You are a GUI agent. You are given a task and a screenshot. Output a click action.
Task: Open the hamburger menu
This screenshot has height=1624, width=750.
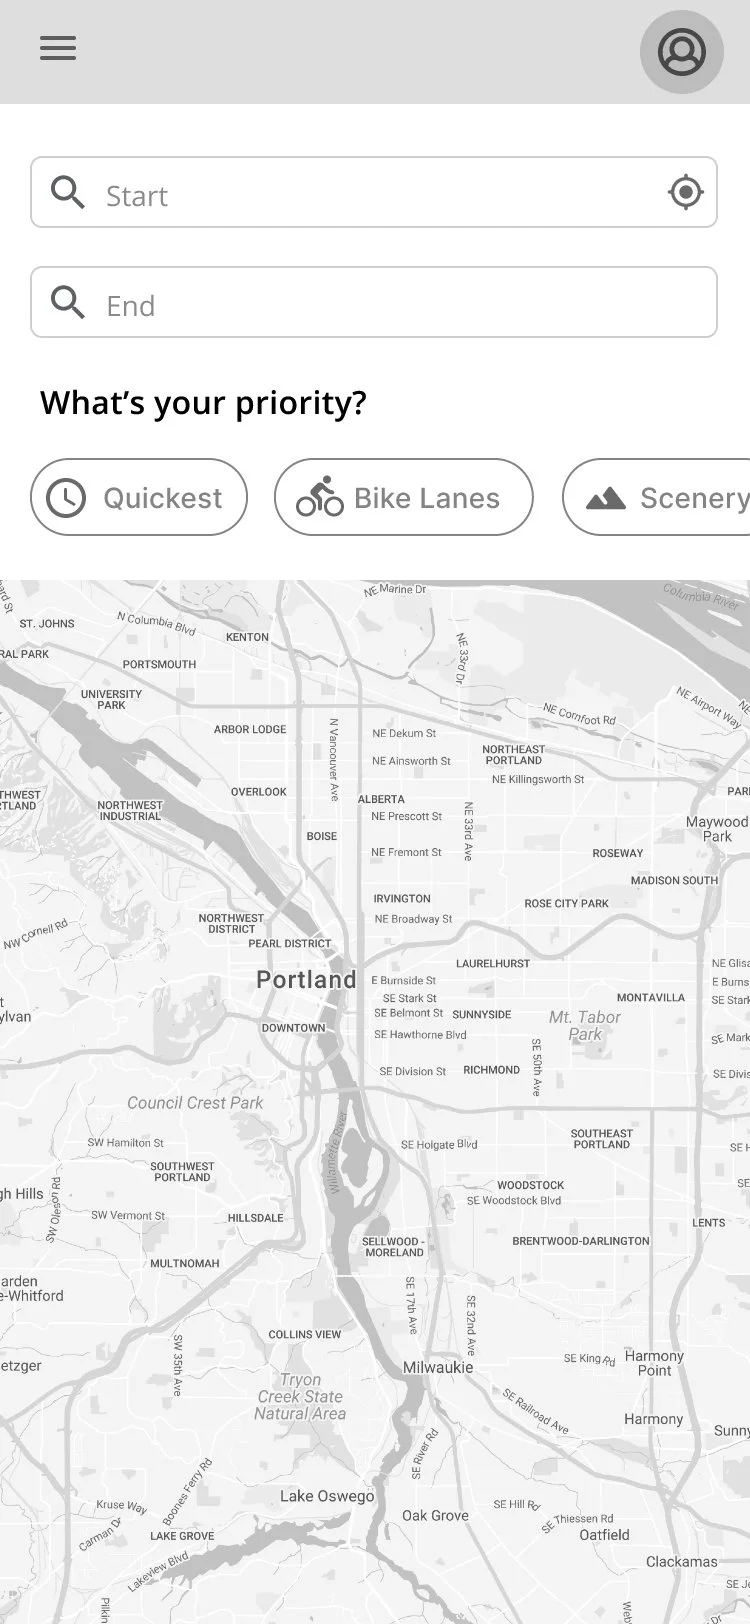[x=58, y=48]
